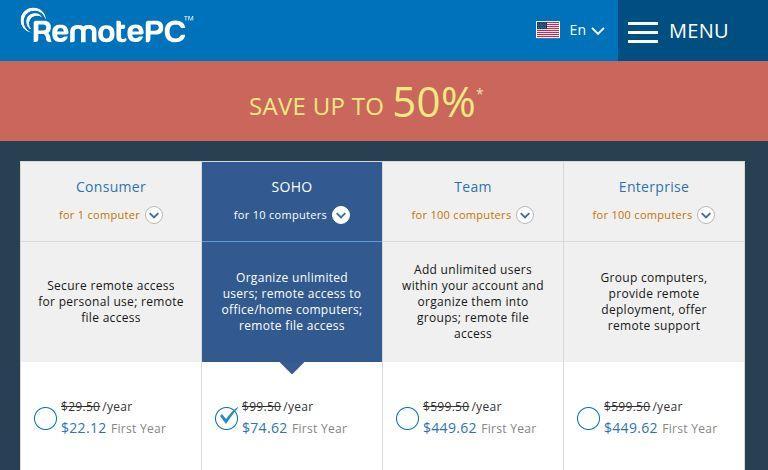Switch to the Team plan tab
768x470 pixels.
[x=473, y=187]
